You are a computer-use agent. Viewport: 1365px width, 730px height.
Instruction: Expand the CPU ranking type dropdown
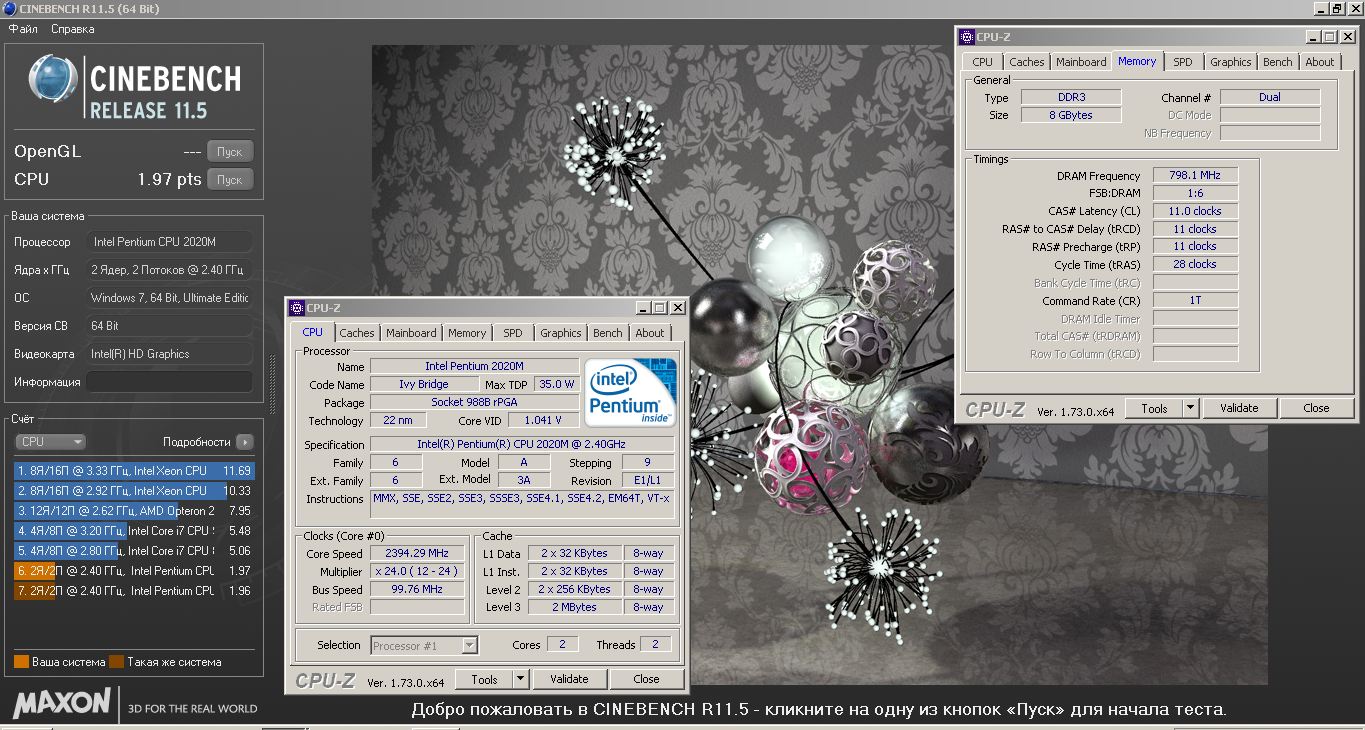(50, 441)
